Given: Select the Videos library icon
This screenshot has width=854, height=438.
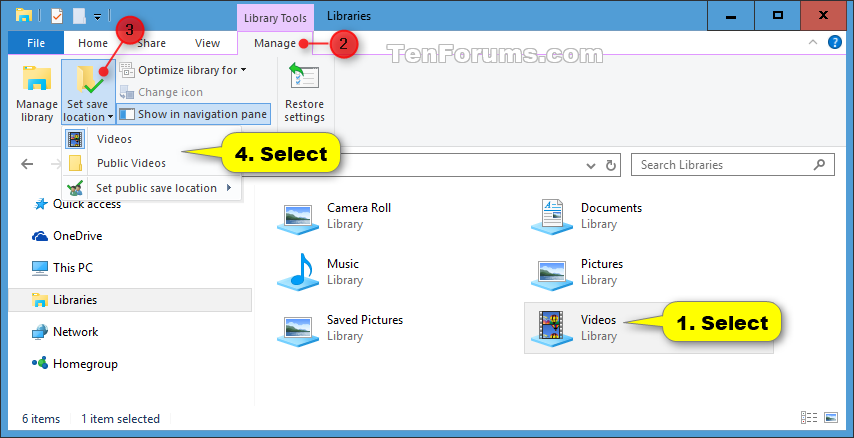Looking at the screenshot, I should point(552,329).
